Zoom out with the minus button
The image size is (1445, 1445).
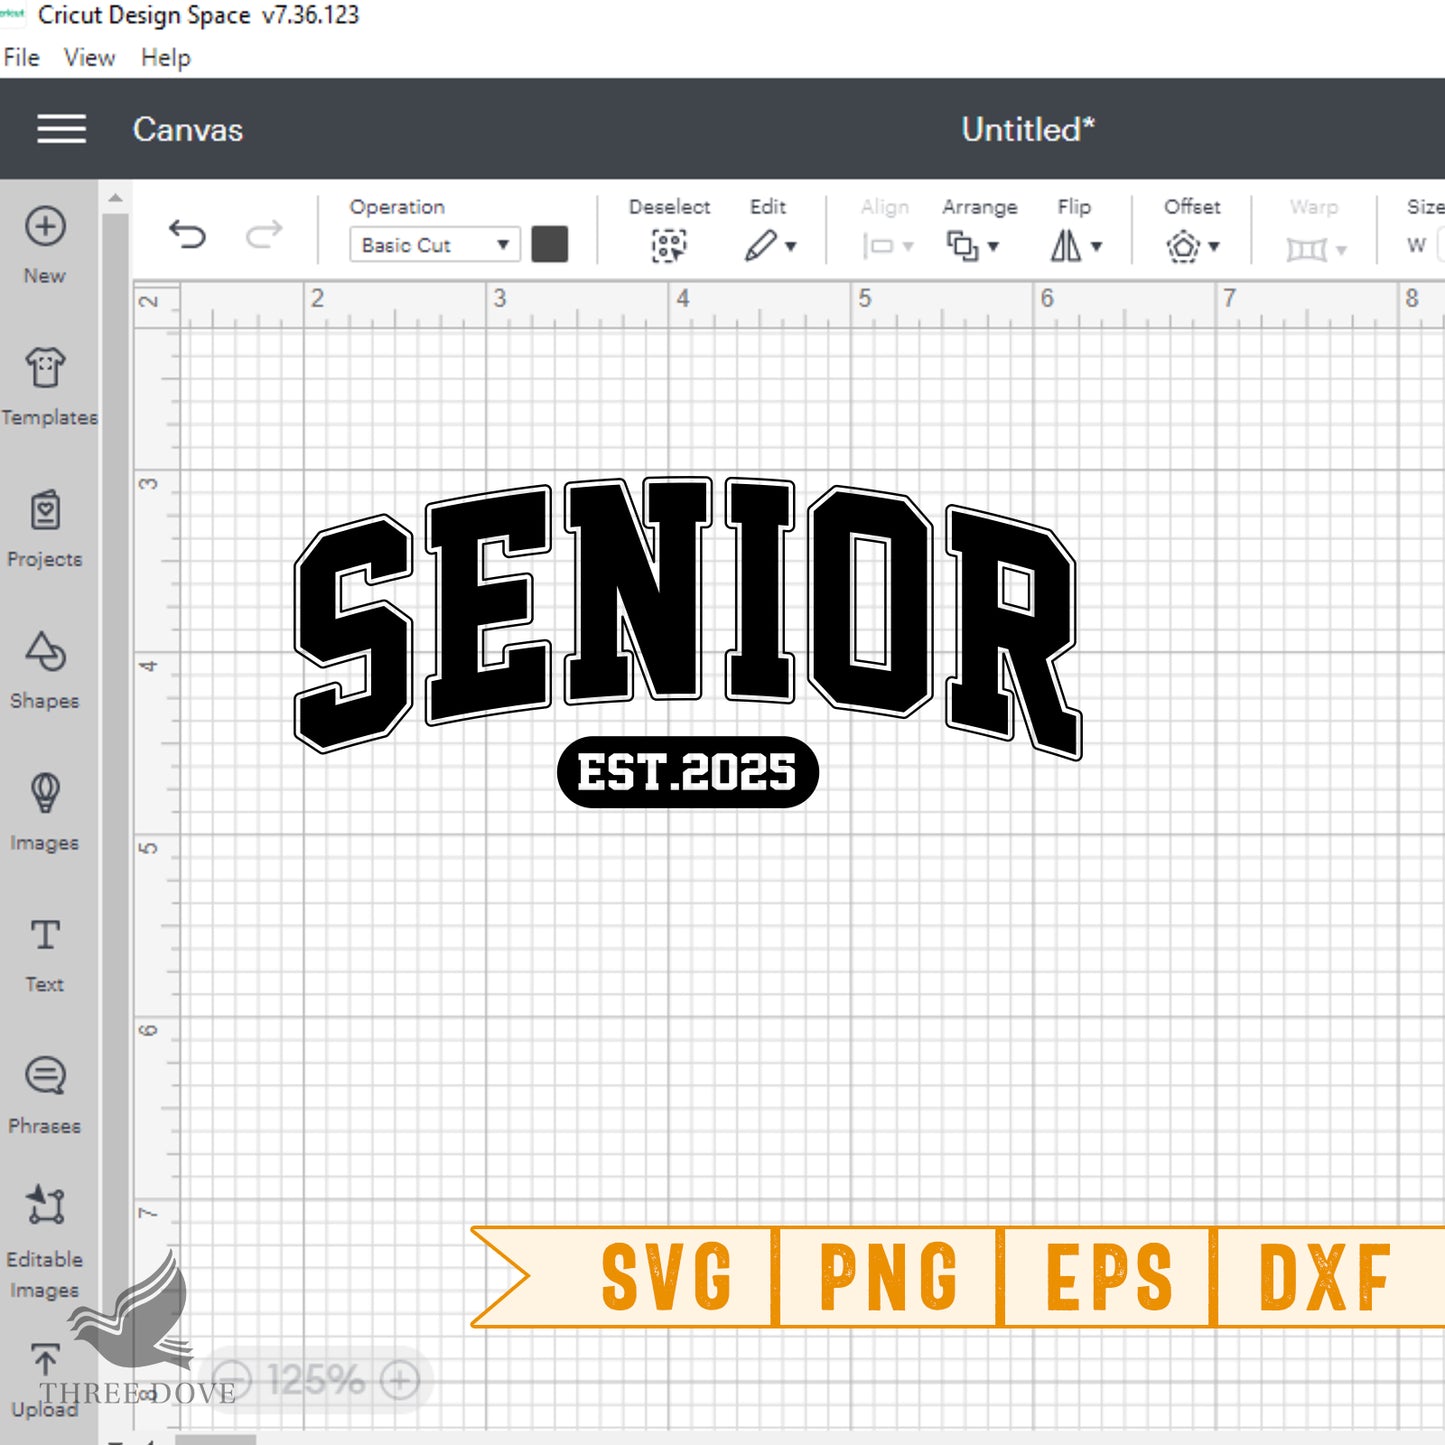(x=232, y=1381)
